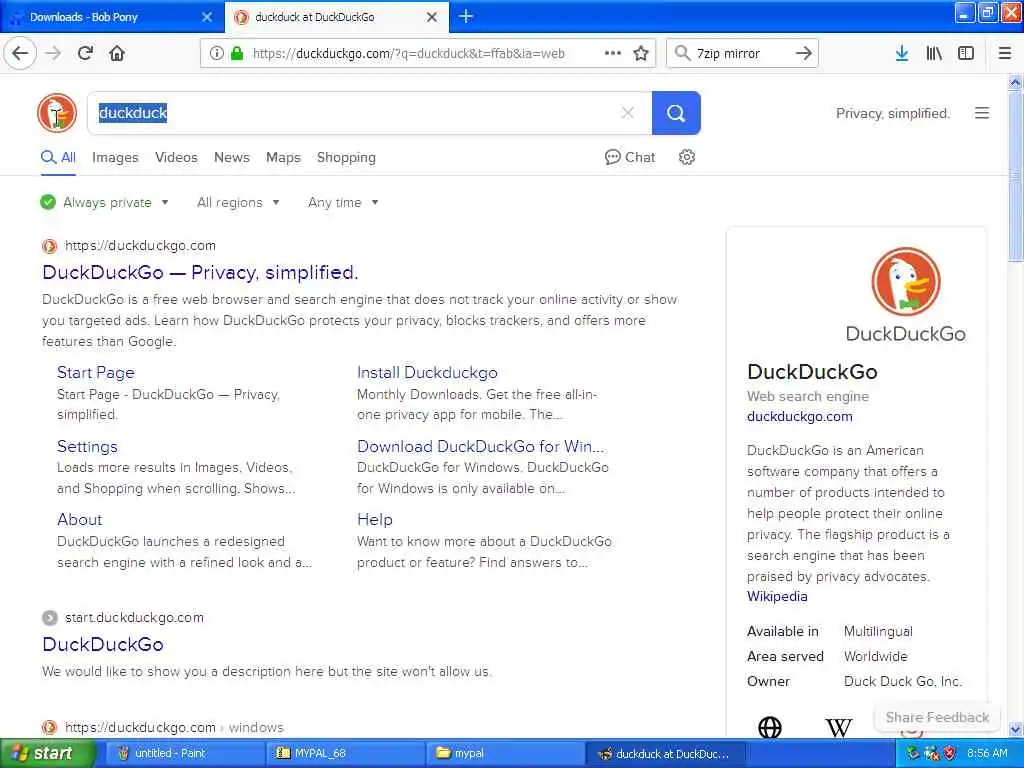Viewport: 1024px width, 768px height.
Task: Click the https://duckduckgo.com result URL text
Action: (x=140, y=246)
